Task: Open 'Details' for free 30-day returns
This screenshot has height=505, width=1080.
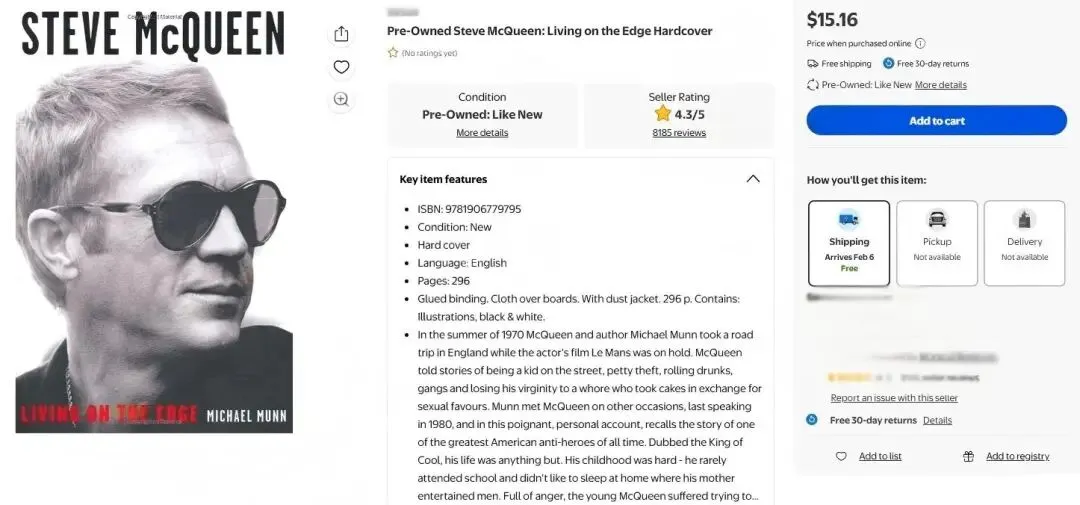Action: pos(937,420)
